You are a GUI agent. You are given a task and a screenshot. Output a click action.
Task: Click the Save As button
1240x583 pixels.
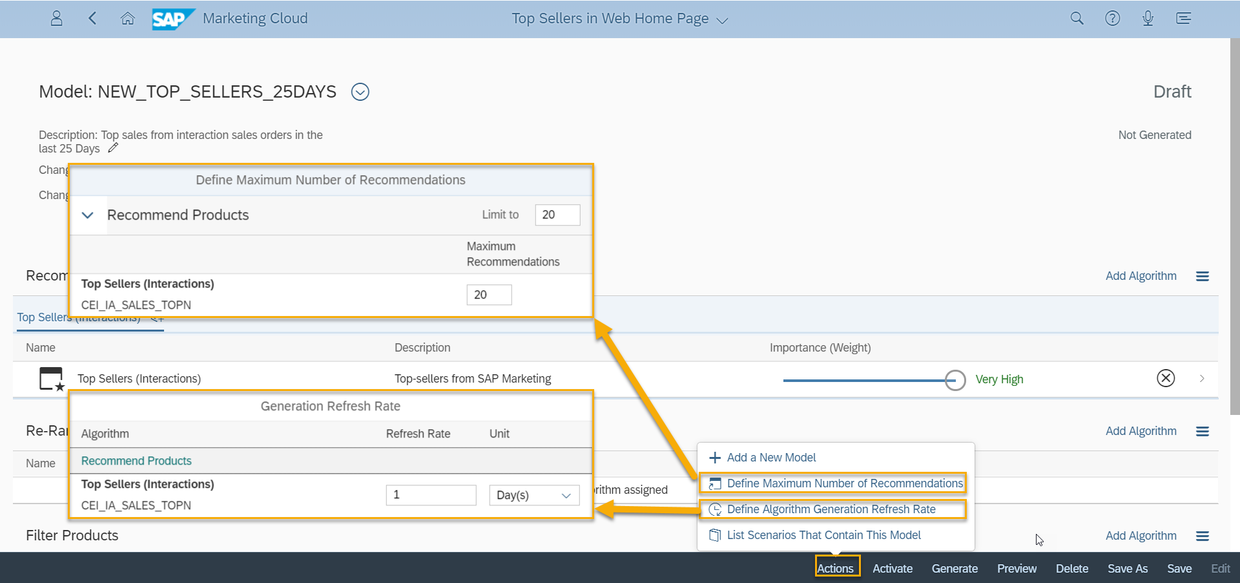point(1128,568)
